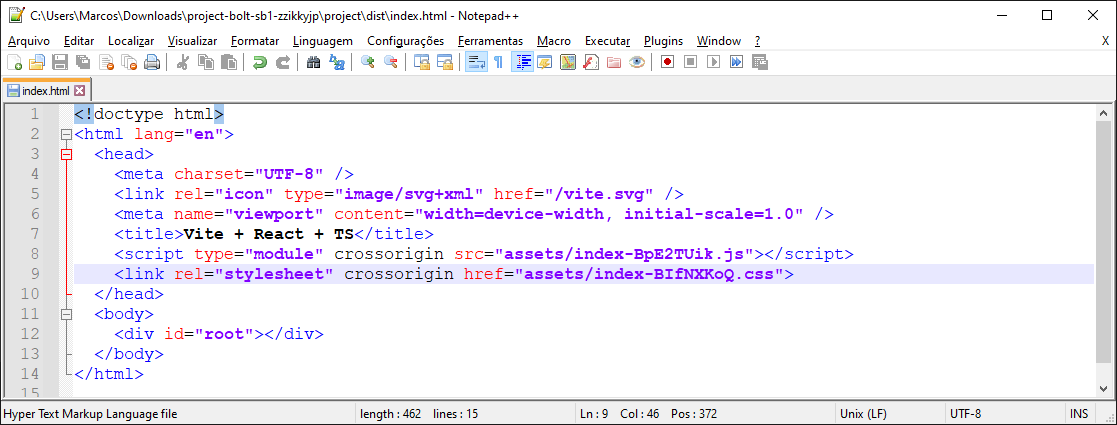This screenshot has height=425, width=1117.
Task: Cut selection with the scissors icon
Action: click(182, 63)
